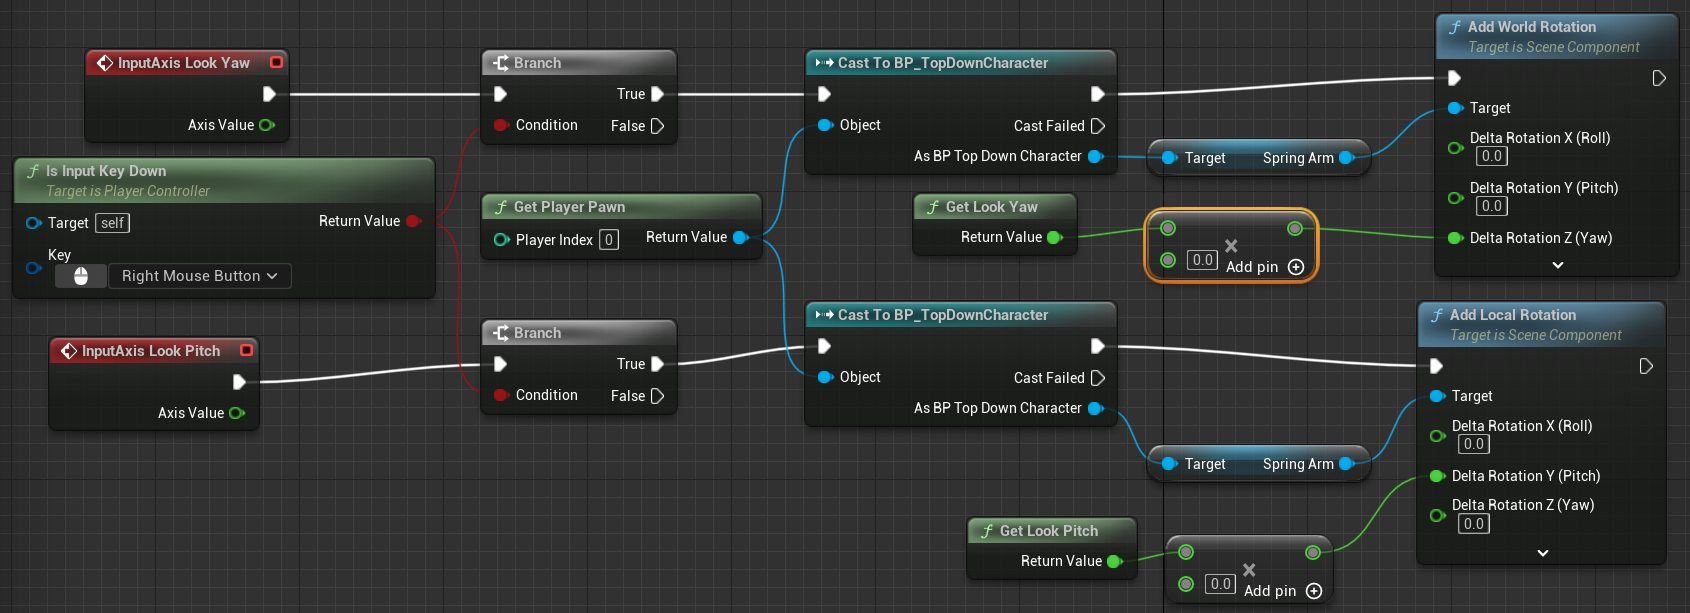1690x613 pixels.
Task: Click the Spring Arm output pin of lower getter node
Action: pos(1346,464)
